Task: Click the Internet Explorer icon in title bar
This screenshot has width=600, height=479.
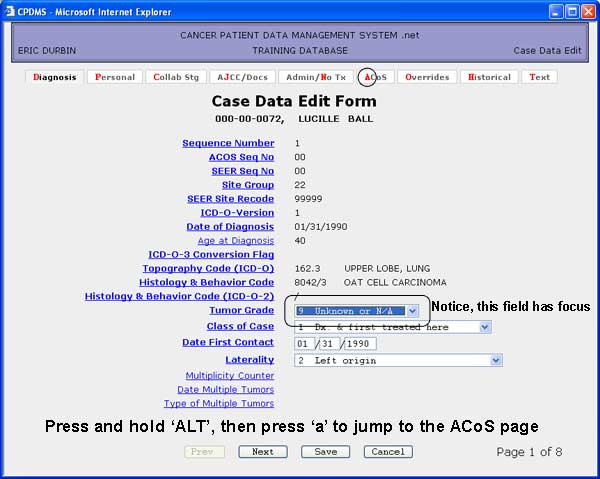Action: pos(10,11)
